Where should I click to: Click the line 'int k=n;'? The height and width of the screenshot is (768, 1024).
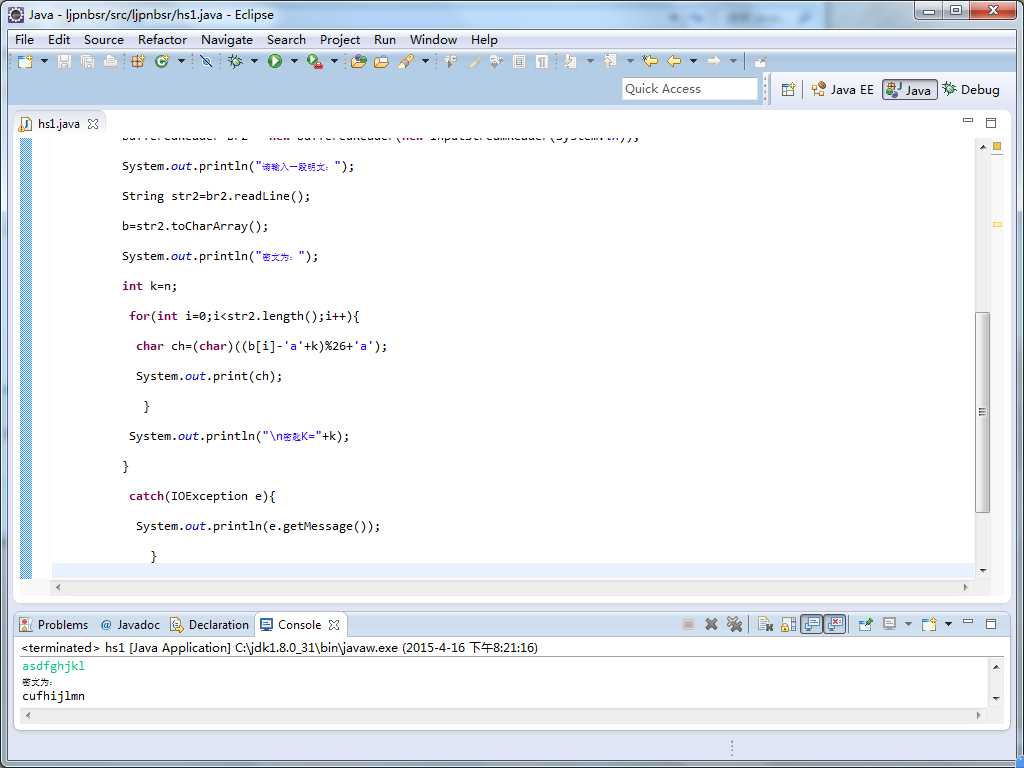tap(149, 286)
